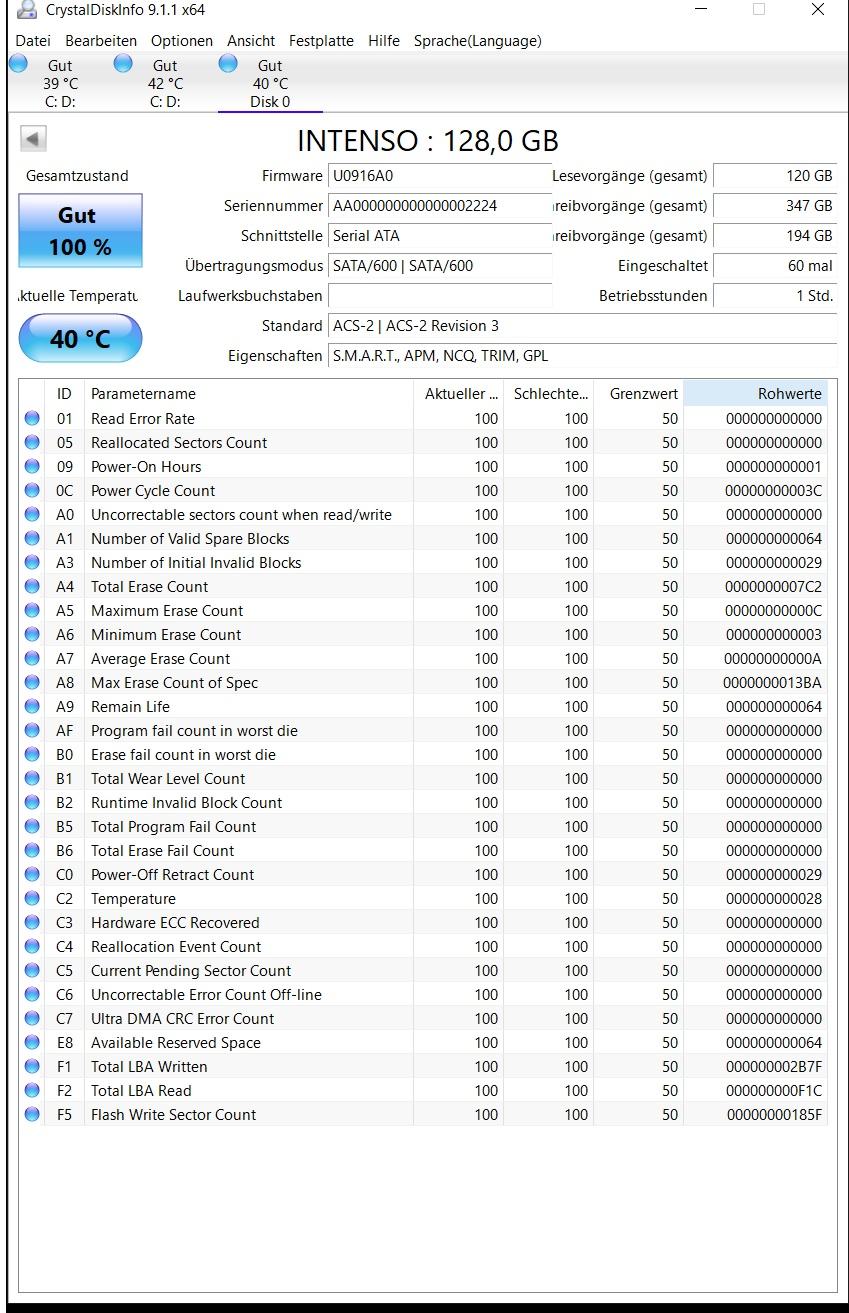This screenshot has height=1313, width=849.
Task: Click status orb for Total Wear Level Count
Action: [x=32, y=779]
